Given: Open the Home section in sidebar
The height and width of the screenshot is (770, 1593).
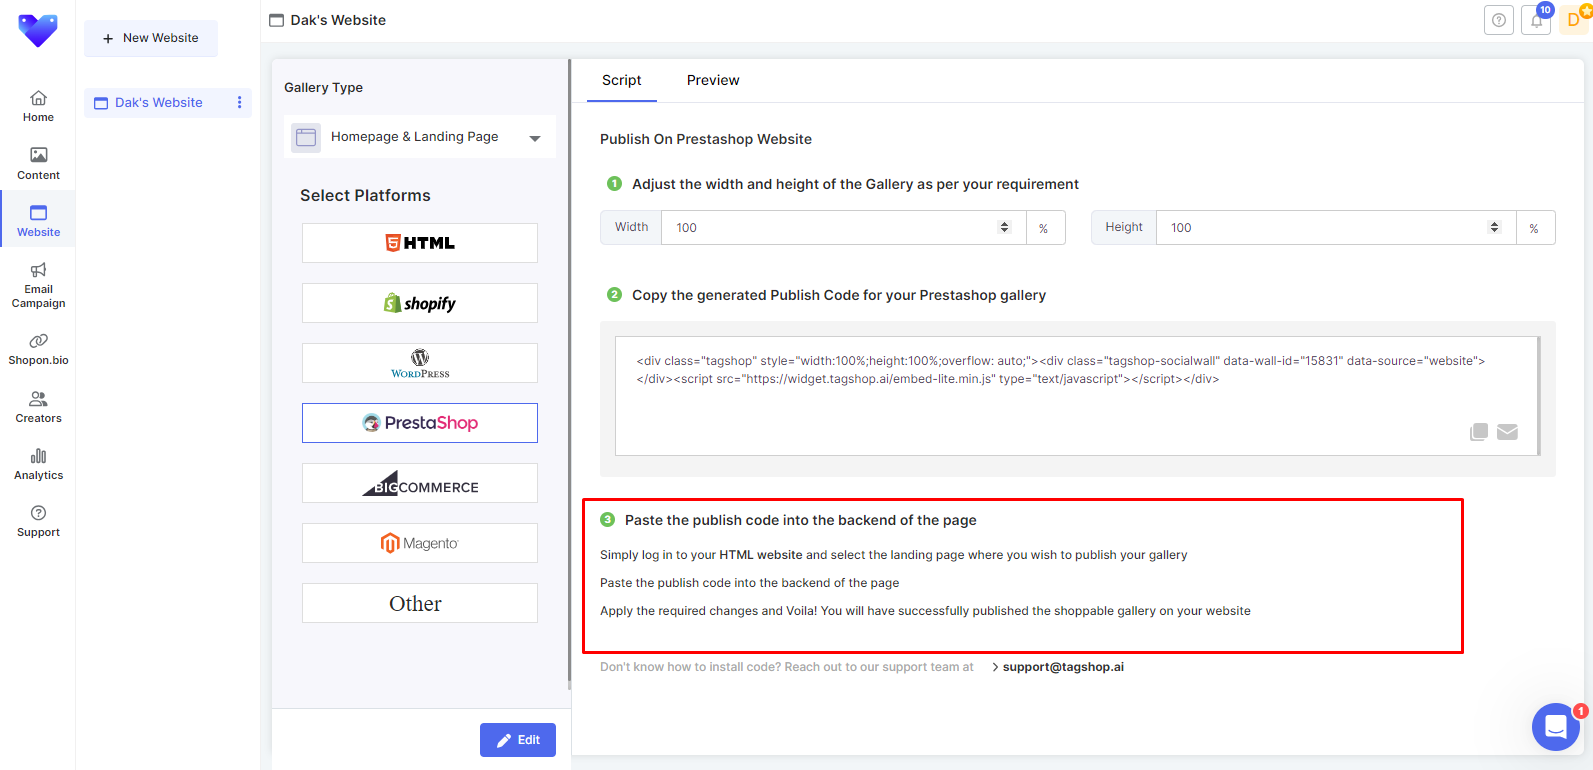Looking at the screenshot, I should 38,106.
